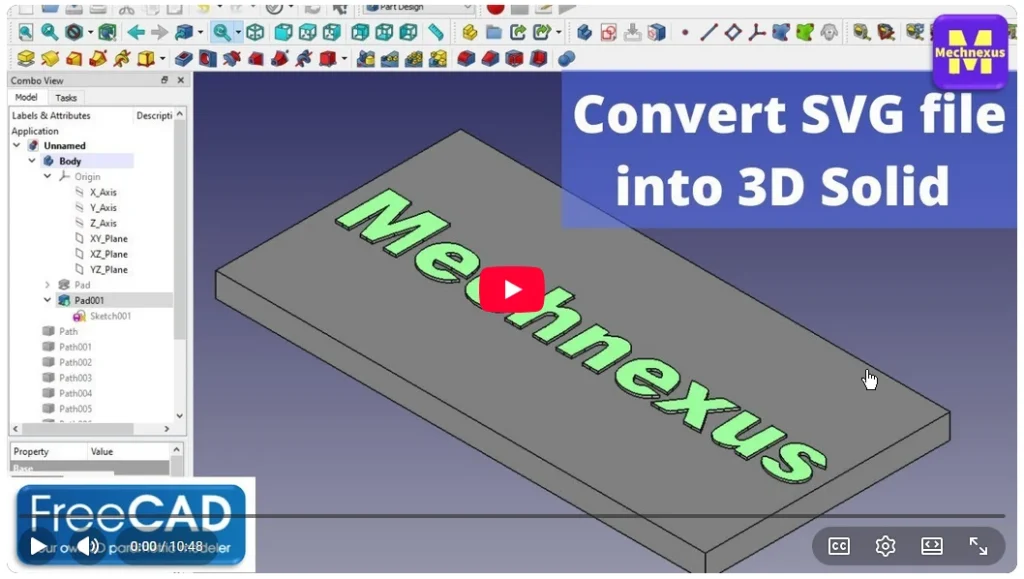The height and width of the screenshot is (579, 1024).
Task: Open the Mechnexus channel logo
Action: [x=969, y=54]
